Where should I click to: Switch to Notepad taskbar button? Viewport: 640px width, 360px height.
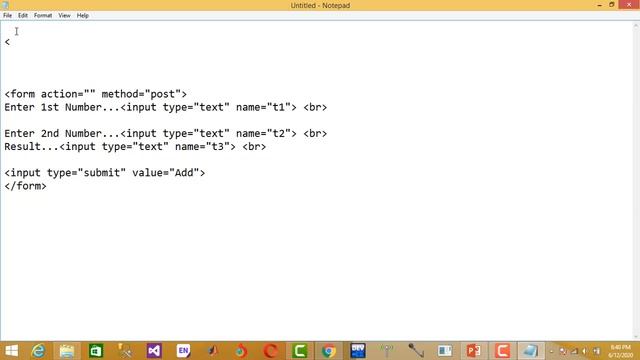531,351
